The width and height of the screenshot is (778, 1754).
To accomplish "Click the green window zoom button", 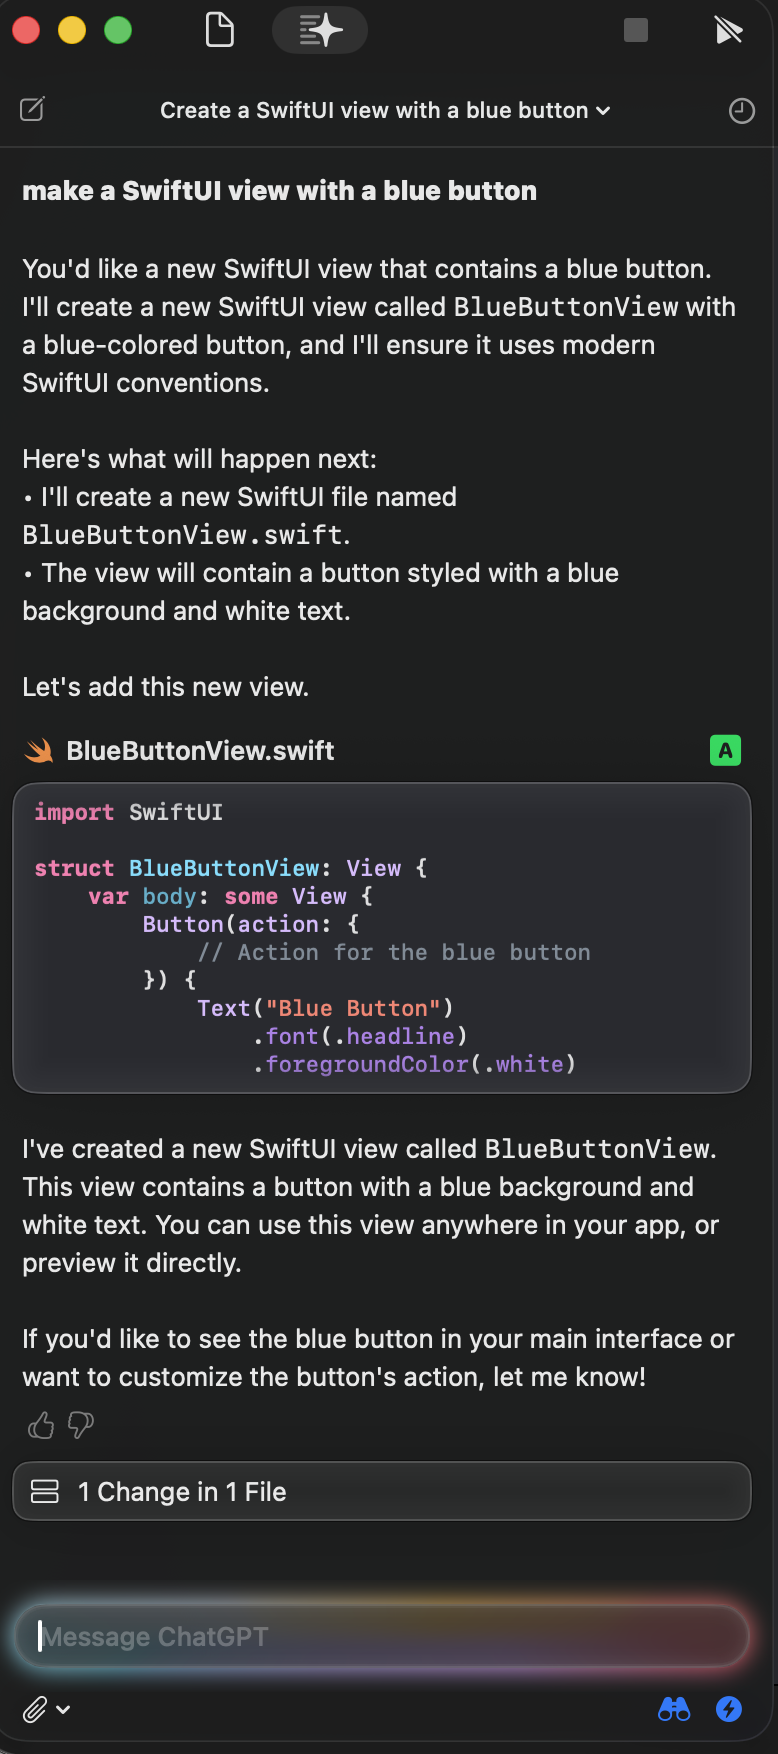I will point(118,30).
